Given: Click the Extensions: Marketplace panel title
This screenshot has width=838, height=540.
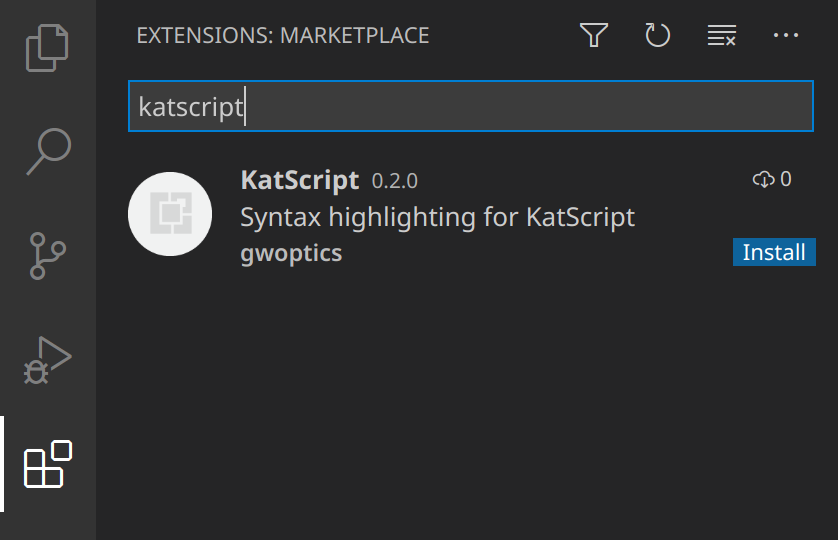Looking at the screenshot, I should [x=283, y=36].
